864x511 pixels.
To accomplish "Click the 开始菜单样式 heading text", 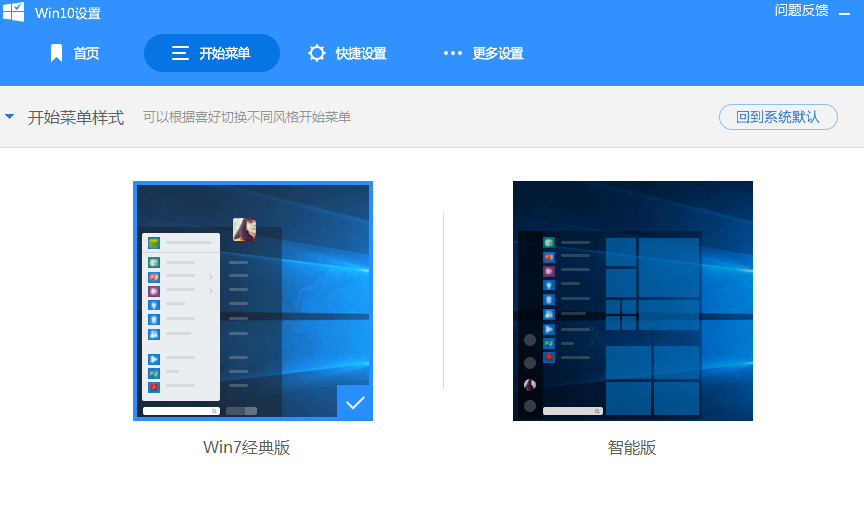I will (x=76, y=117).
